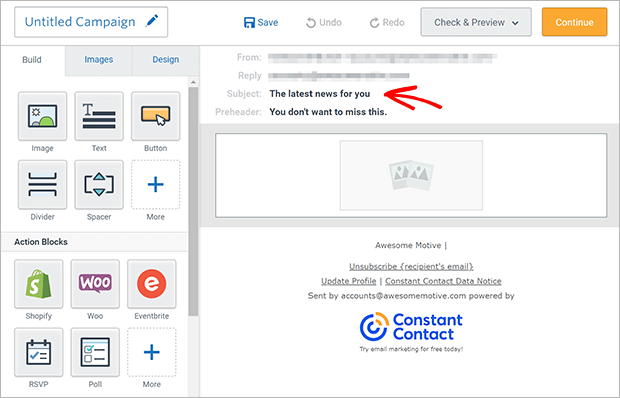Open More blocks under Build section
Image resolution: width=620 pixels, height=398 pixels.
[x=155, y=185]
